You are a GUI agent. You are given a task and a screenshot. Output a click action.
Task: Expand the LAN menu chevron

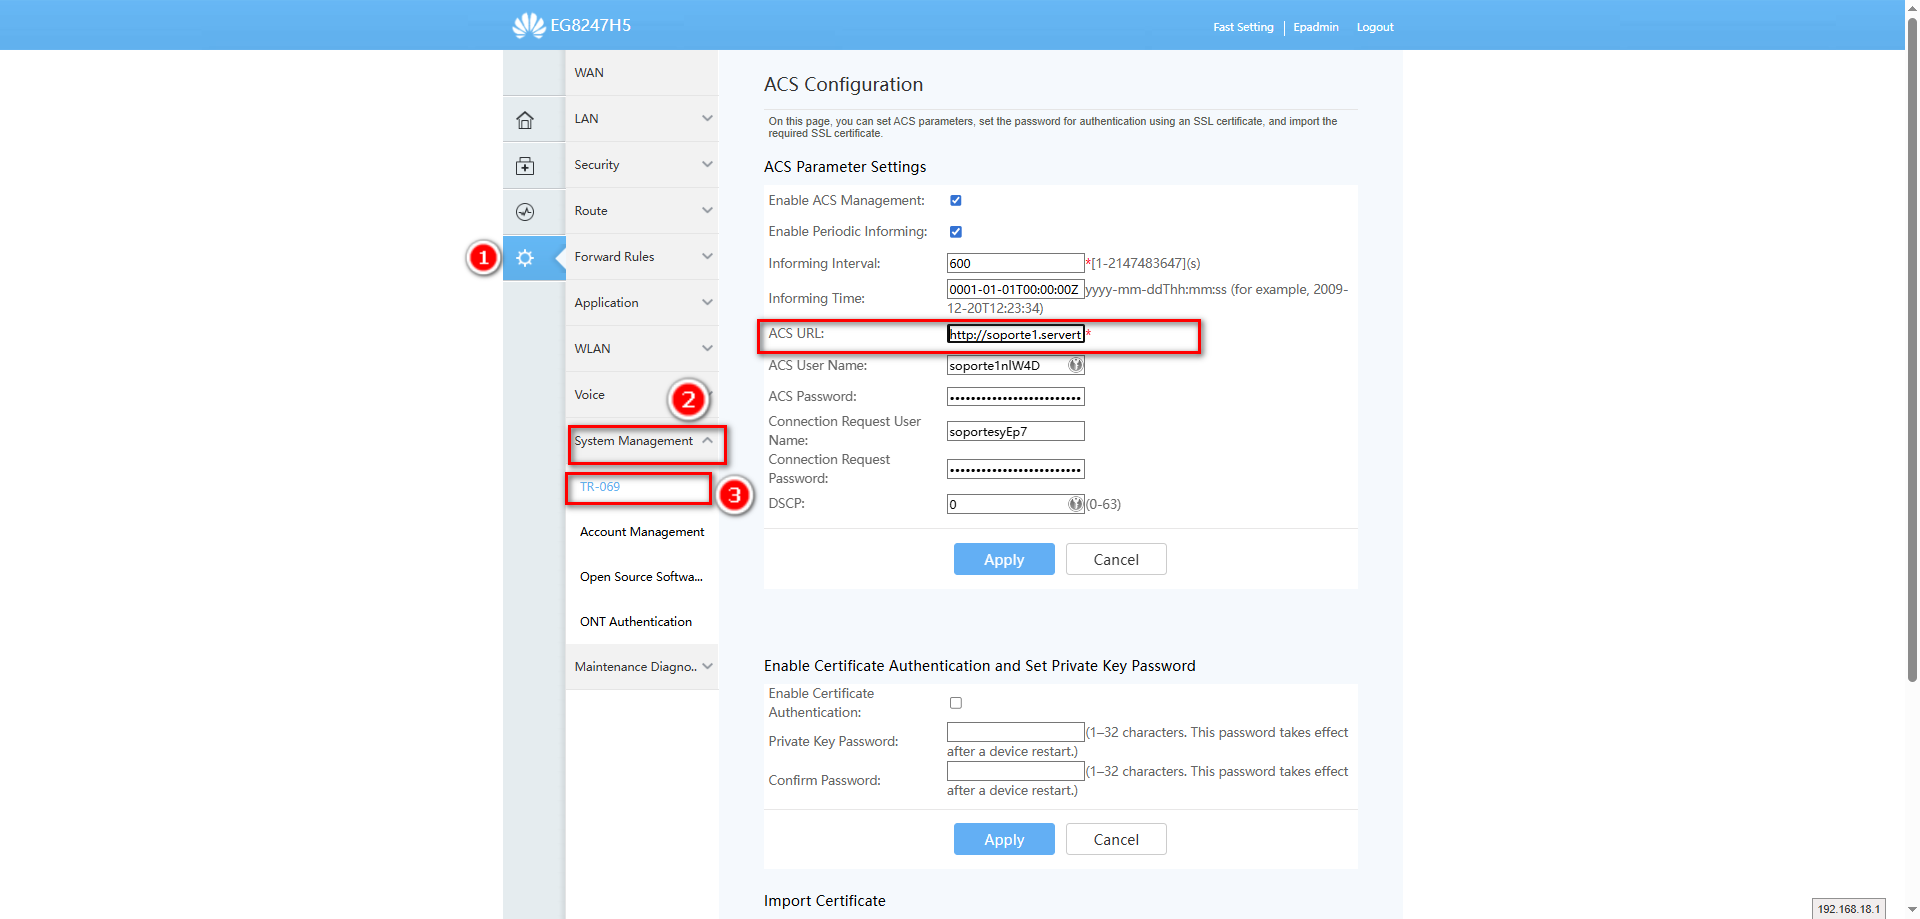[x=707, y=119]
